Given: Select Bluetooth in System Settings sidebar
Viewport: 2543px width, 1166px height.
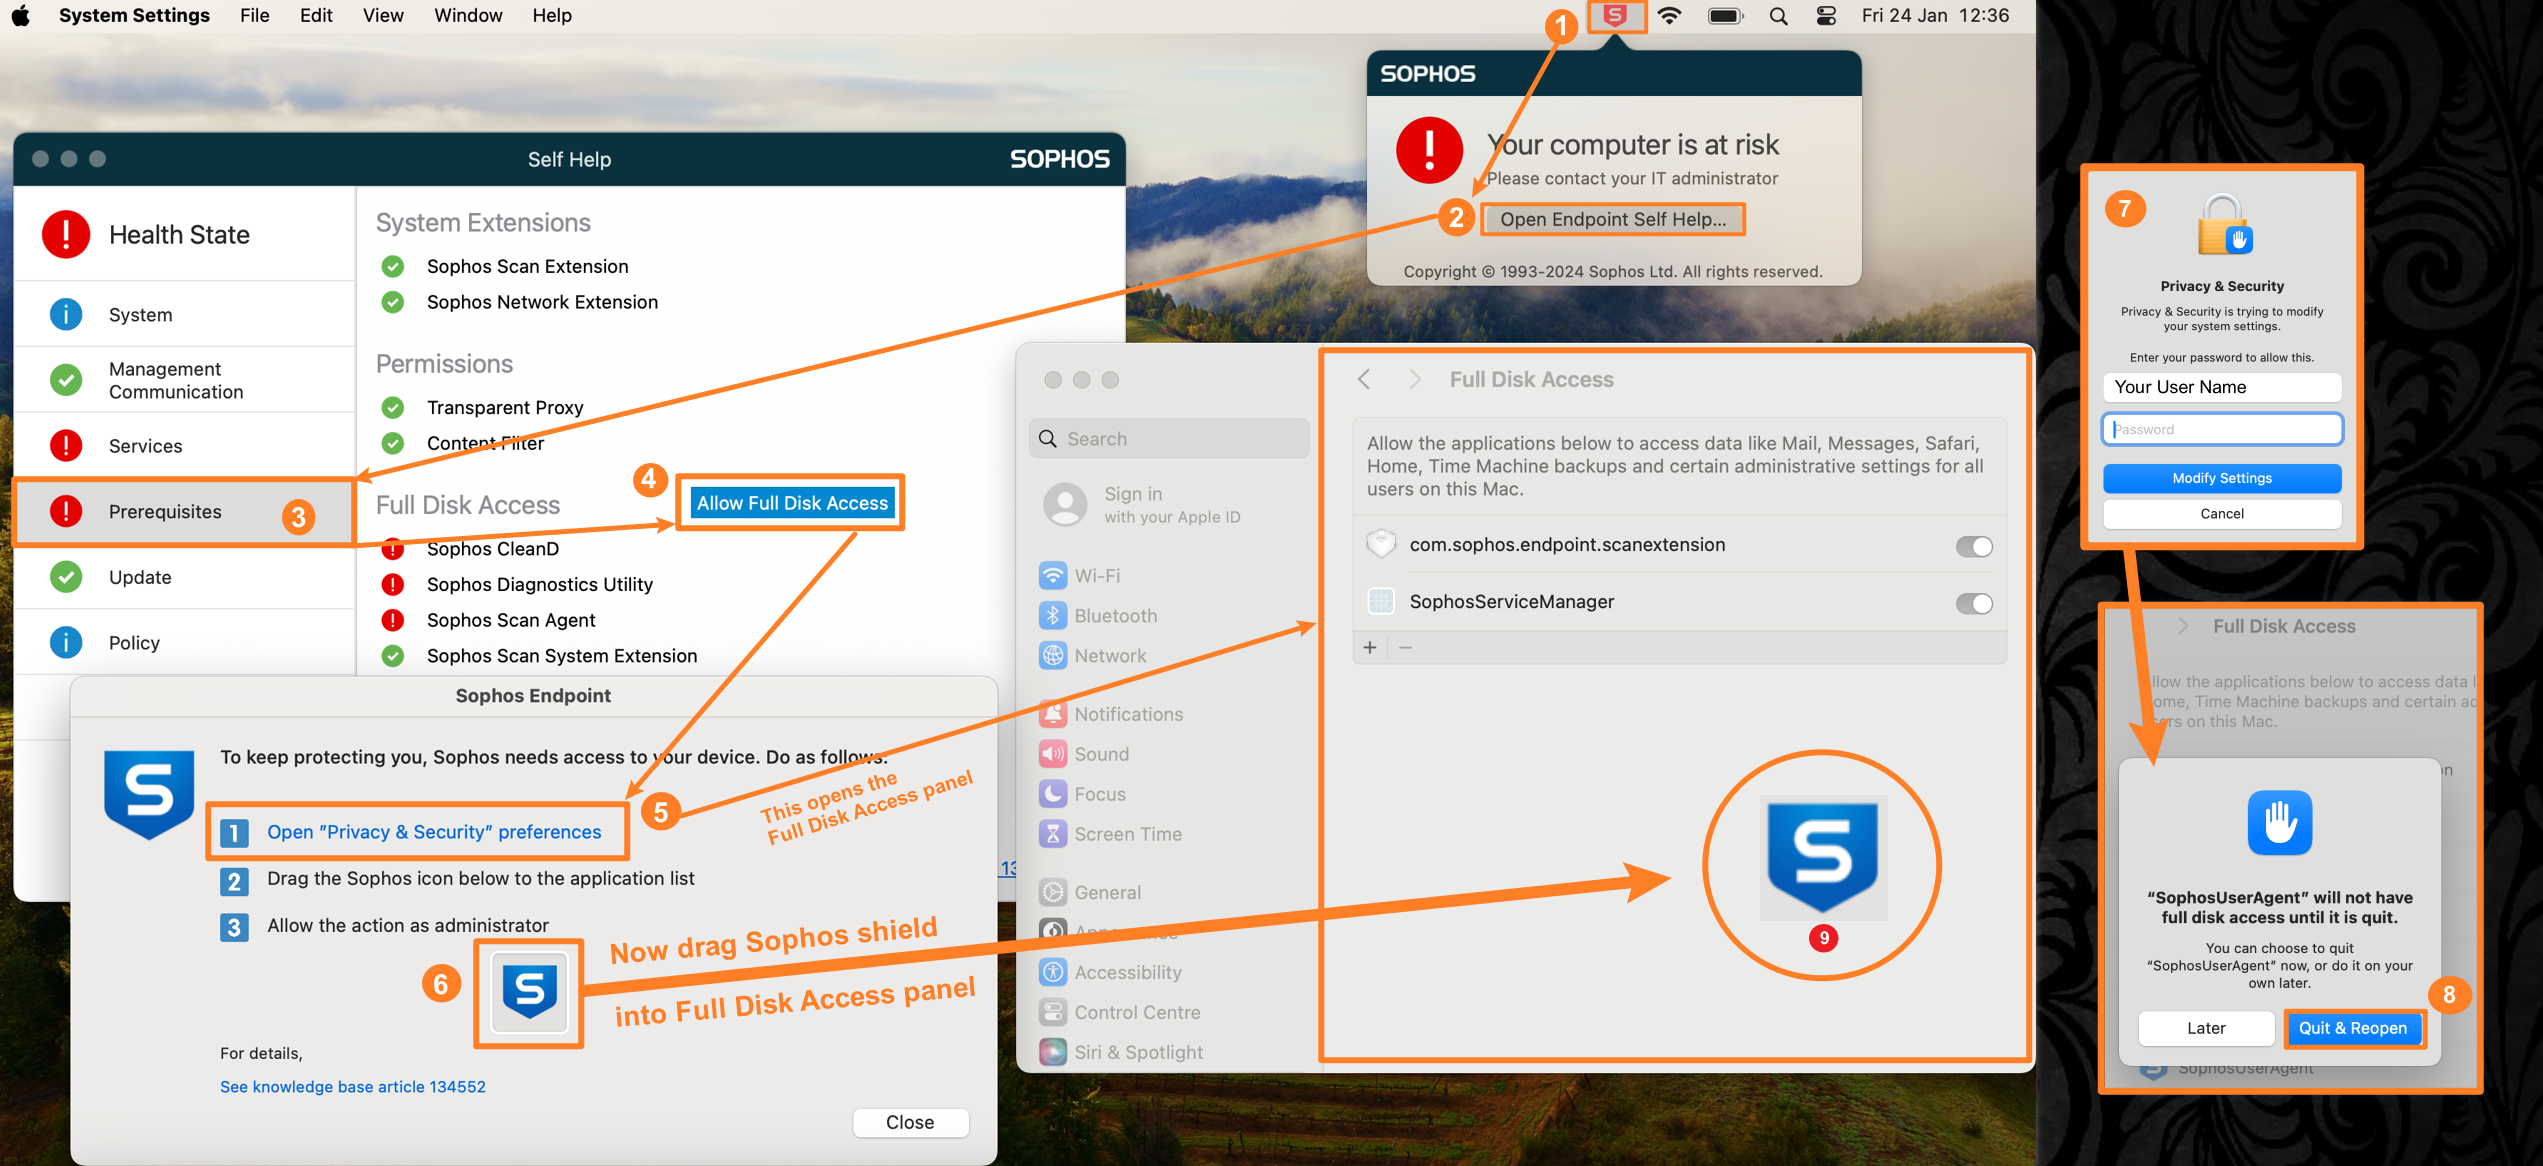Looking at the screenshot, I should pyautogui.click(x=1098, y=616).
